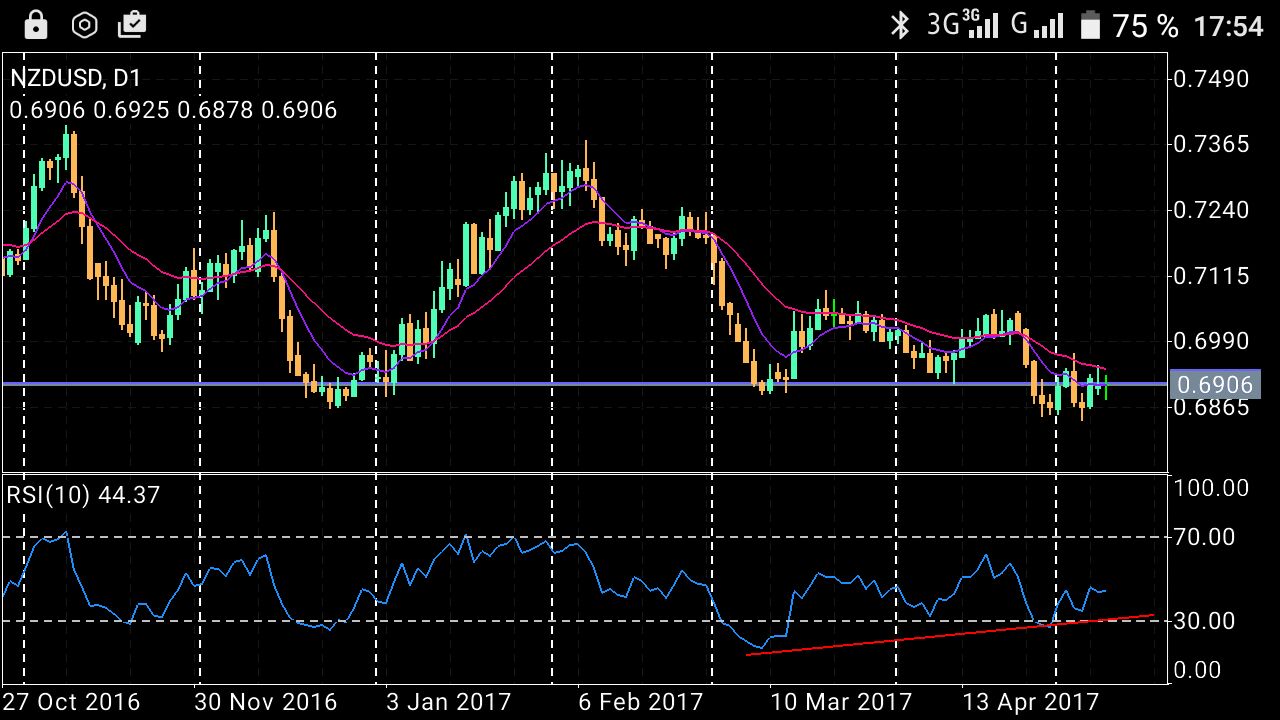1280x720 pixels.
Task: Tap the battery icon
Action: click(1091, 25)
